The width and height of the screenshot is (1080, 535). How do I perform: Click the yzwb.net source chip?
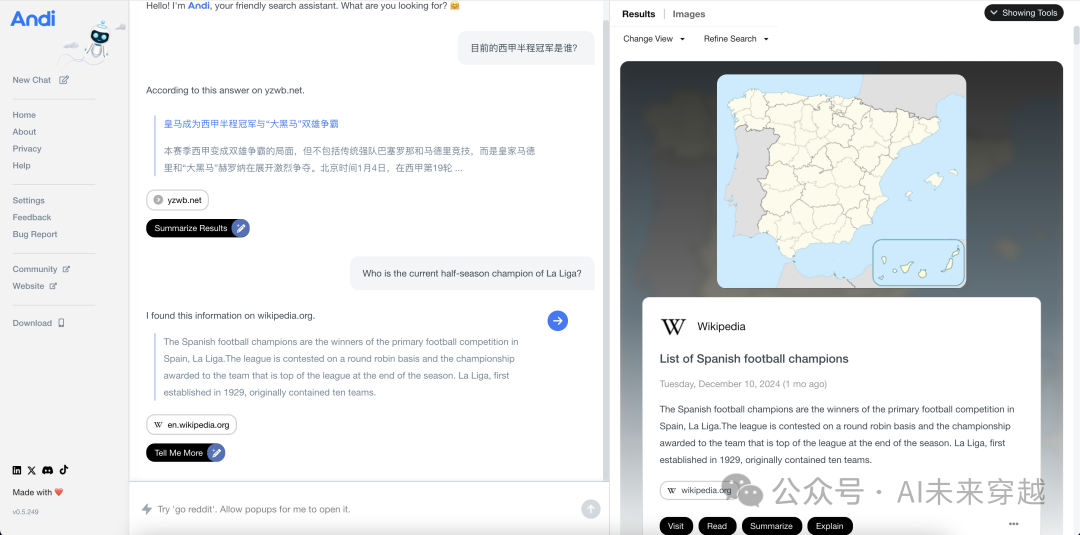[178, 200]
